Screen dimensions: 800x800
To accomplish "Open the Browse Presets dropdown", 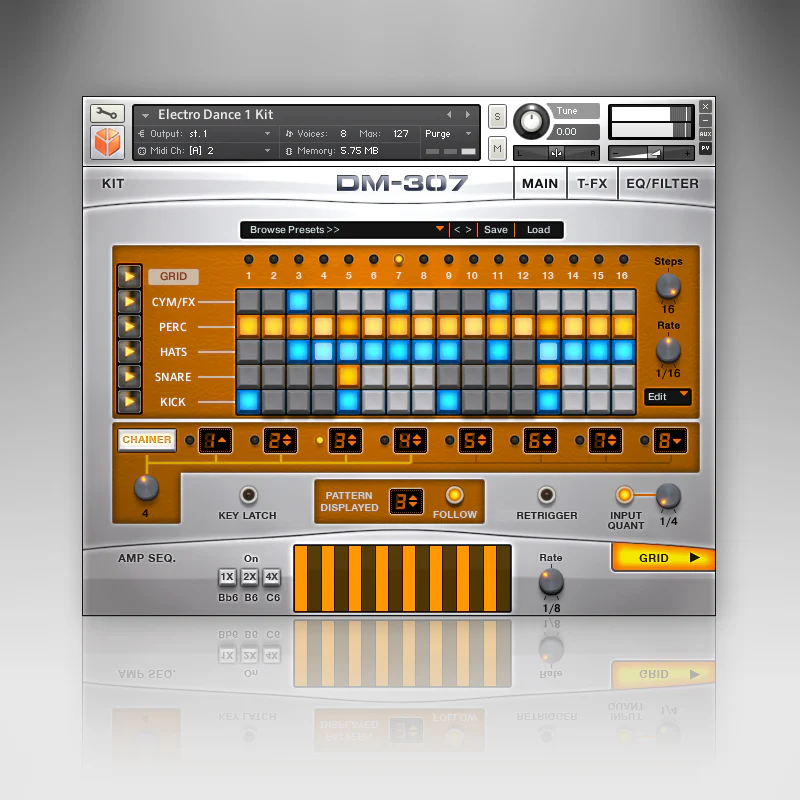I will click(x=345, y=230).
